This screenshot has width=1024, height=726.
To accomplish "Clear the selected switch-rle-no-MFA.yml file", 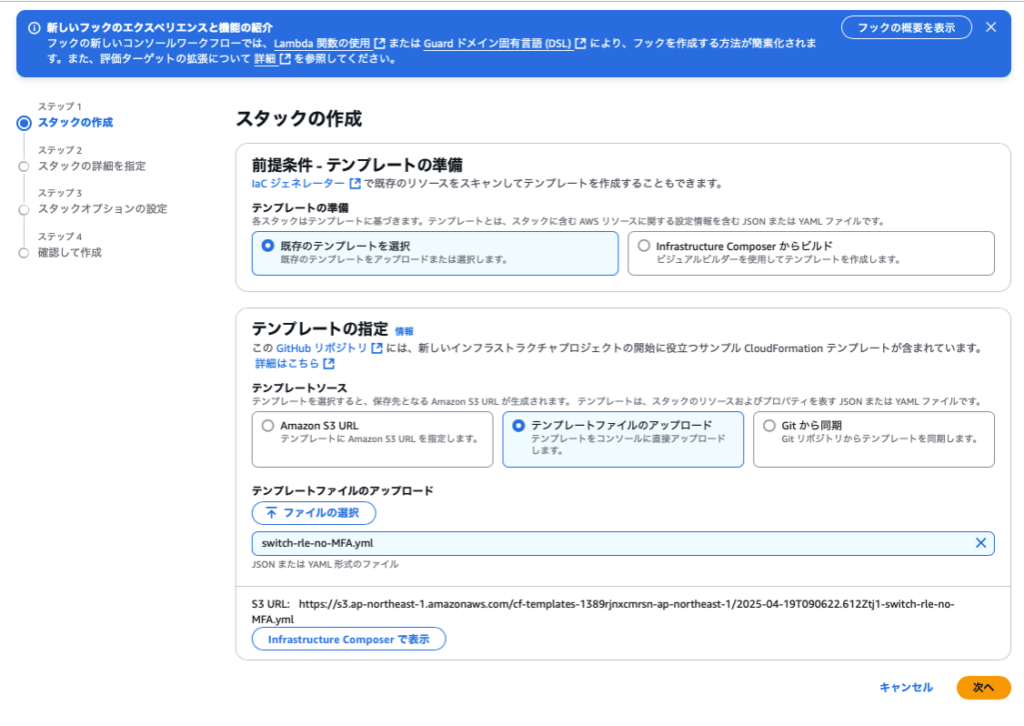I will click(x=981, y=543).
